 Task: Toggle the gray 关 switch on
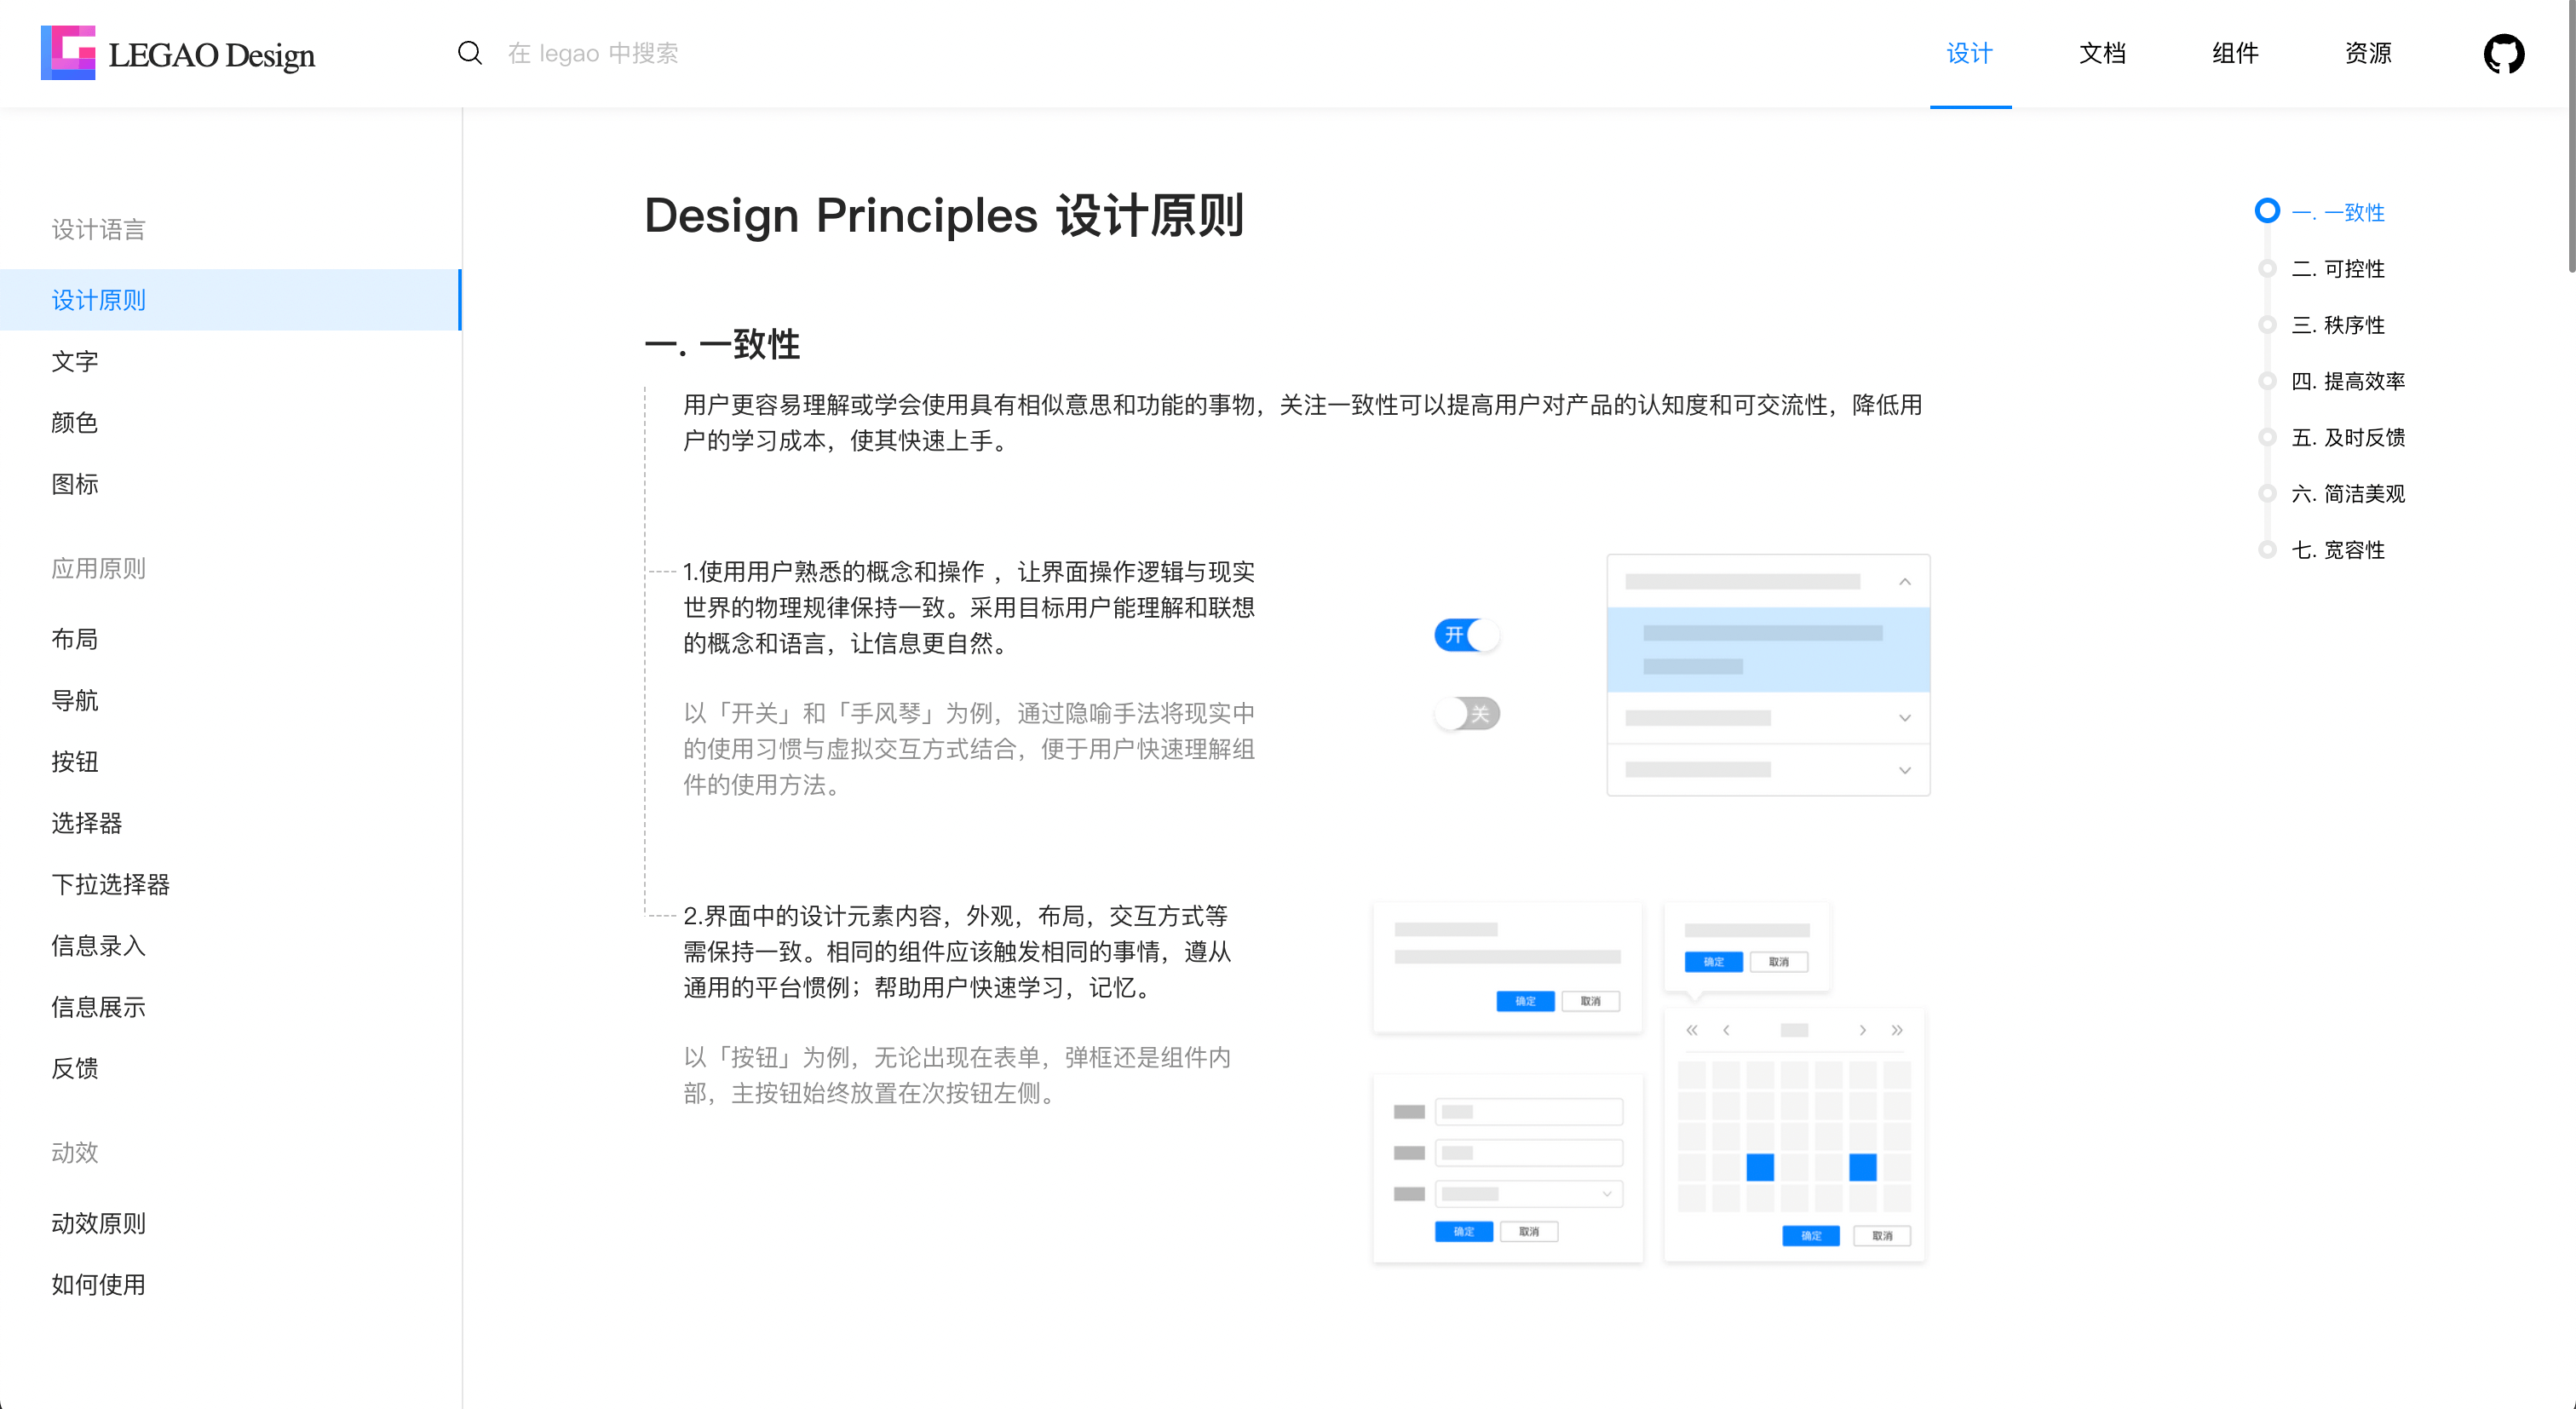[1467, 713]
